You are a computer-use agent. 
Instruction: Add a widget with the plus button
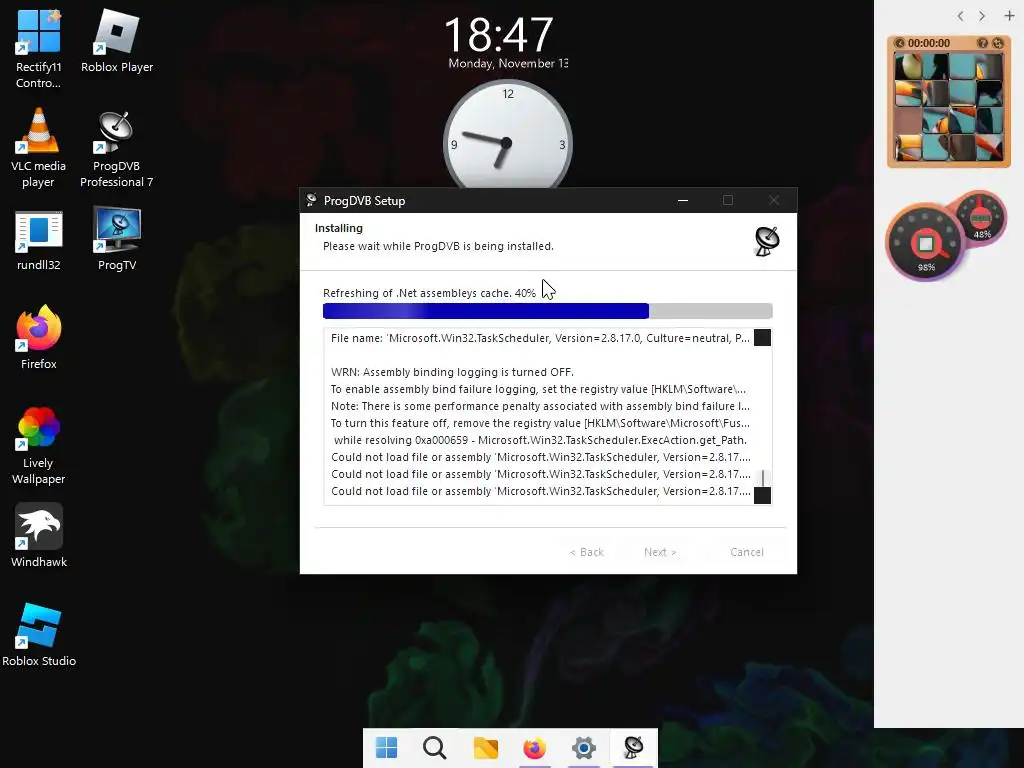1009,16
